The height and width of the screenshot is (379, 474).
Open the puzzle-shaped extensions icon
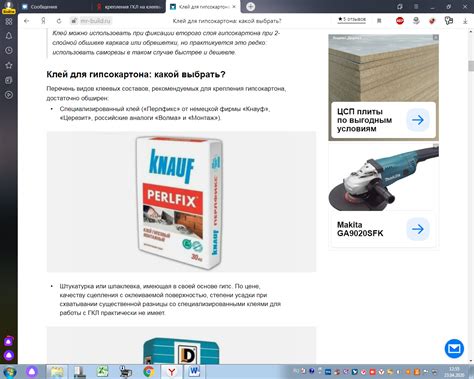point(449,21)
